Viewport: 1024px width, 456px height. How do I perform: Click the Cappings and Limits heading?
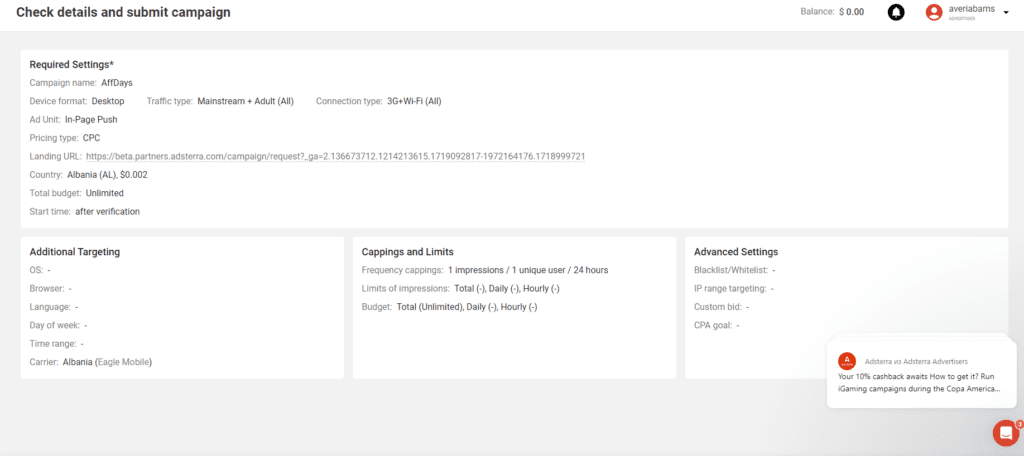pos(408,252)
